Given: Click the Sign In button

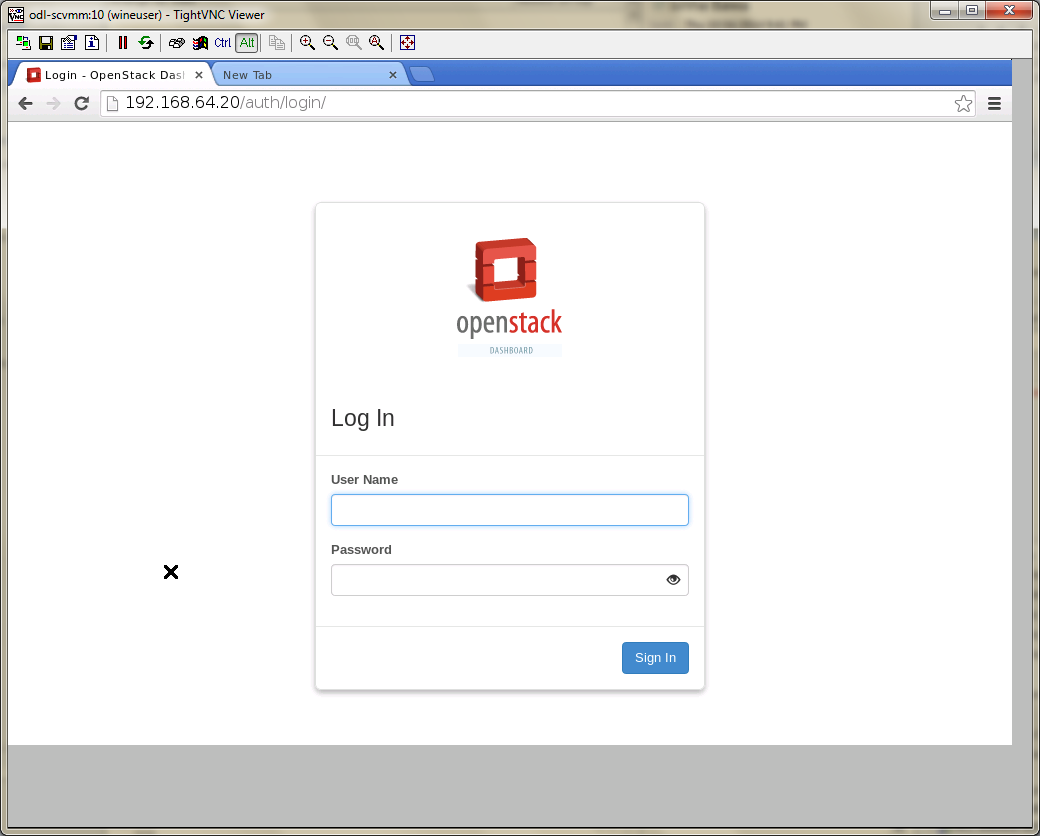Looking at the screenshot, I should pyautogui.click(x=655, y=658).
